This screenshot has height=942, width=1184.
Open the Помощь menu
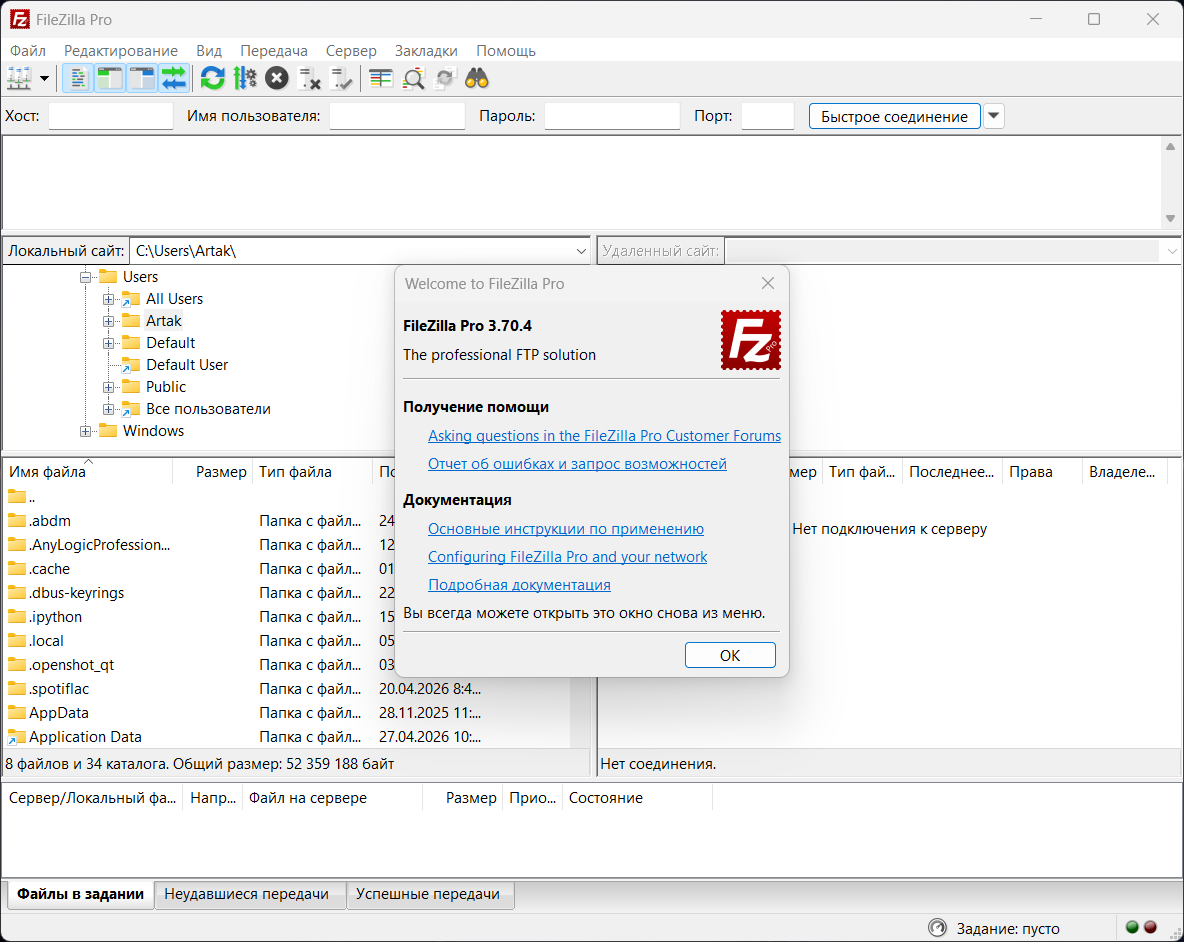pyautogui.click(x=506, y=51)
